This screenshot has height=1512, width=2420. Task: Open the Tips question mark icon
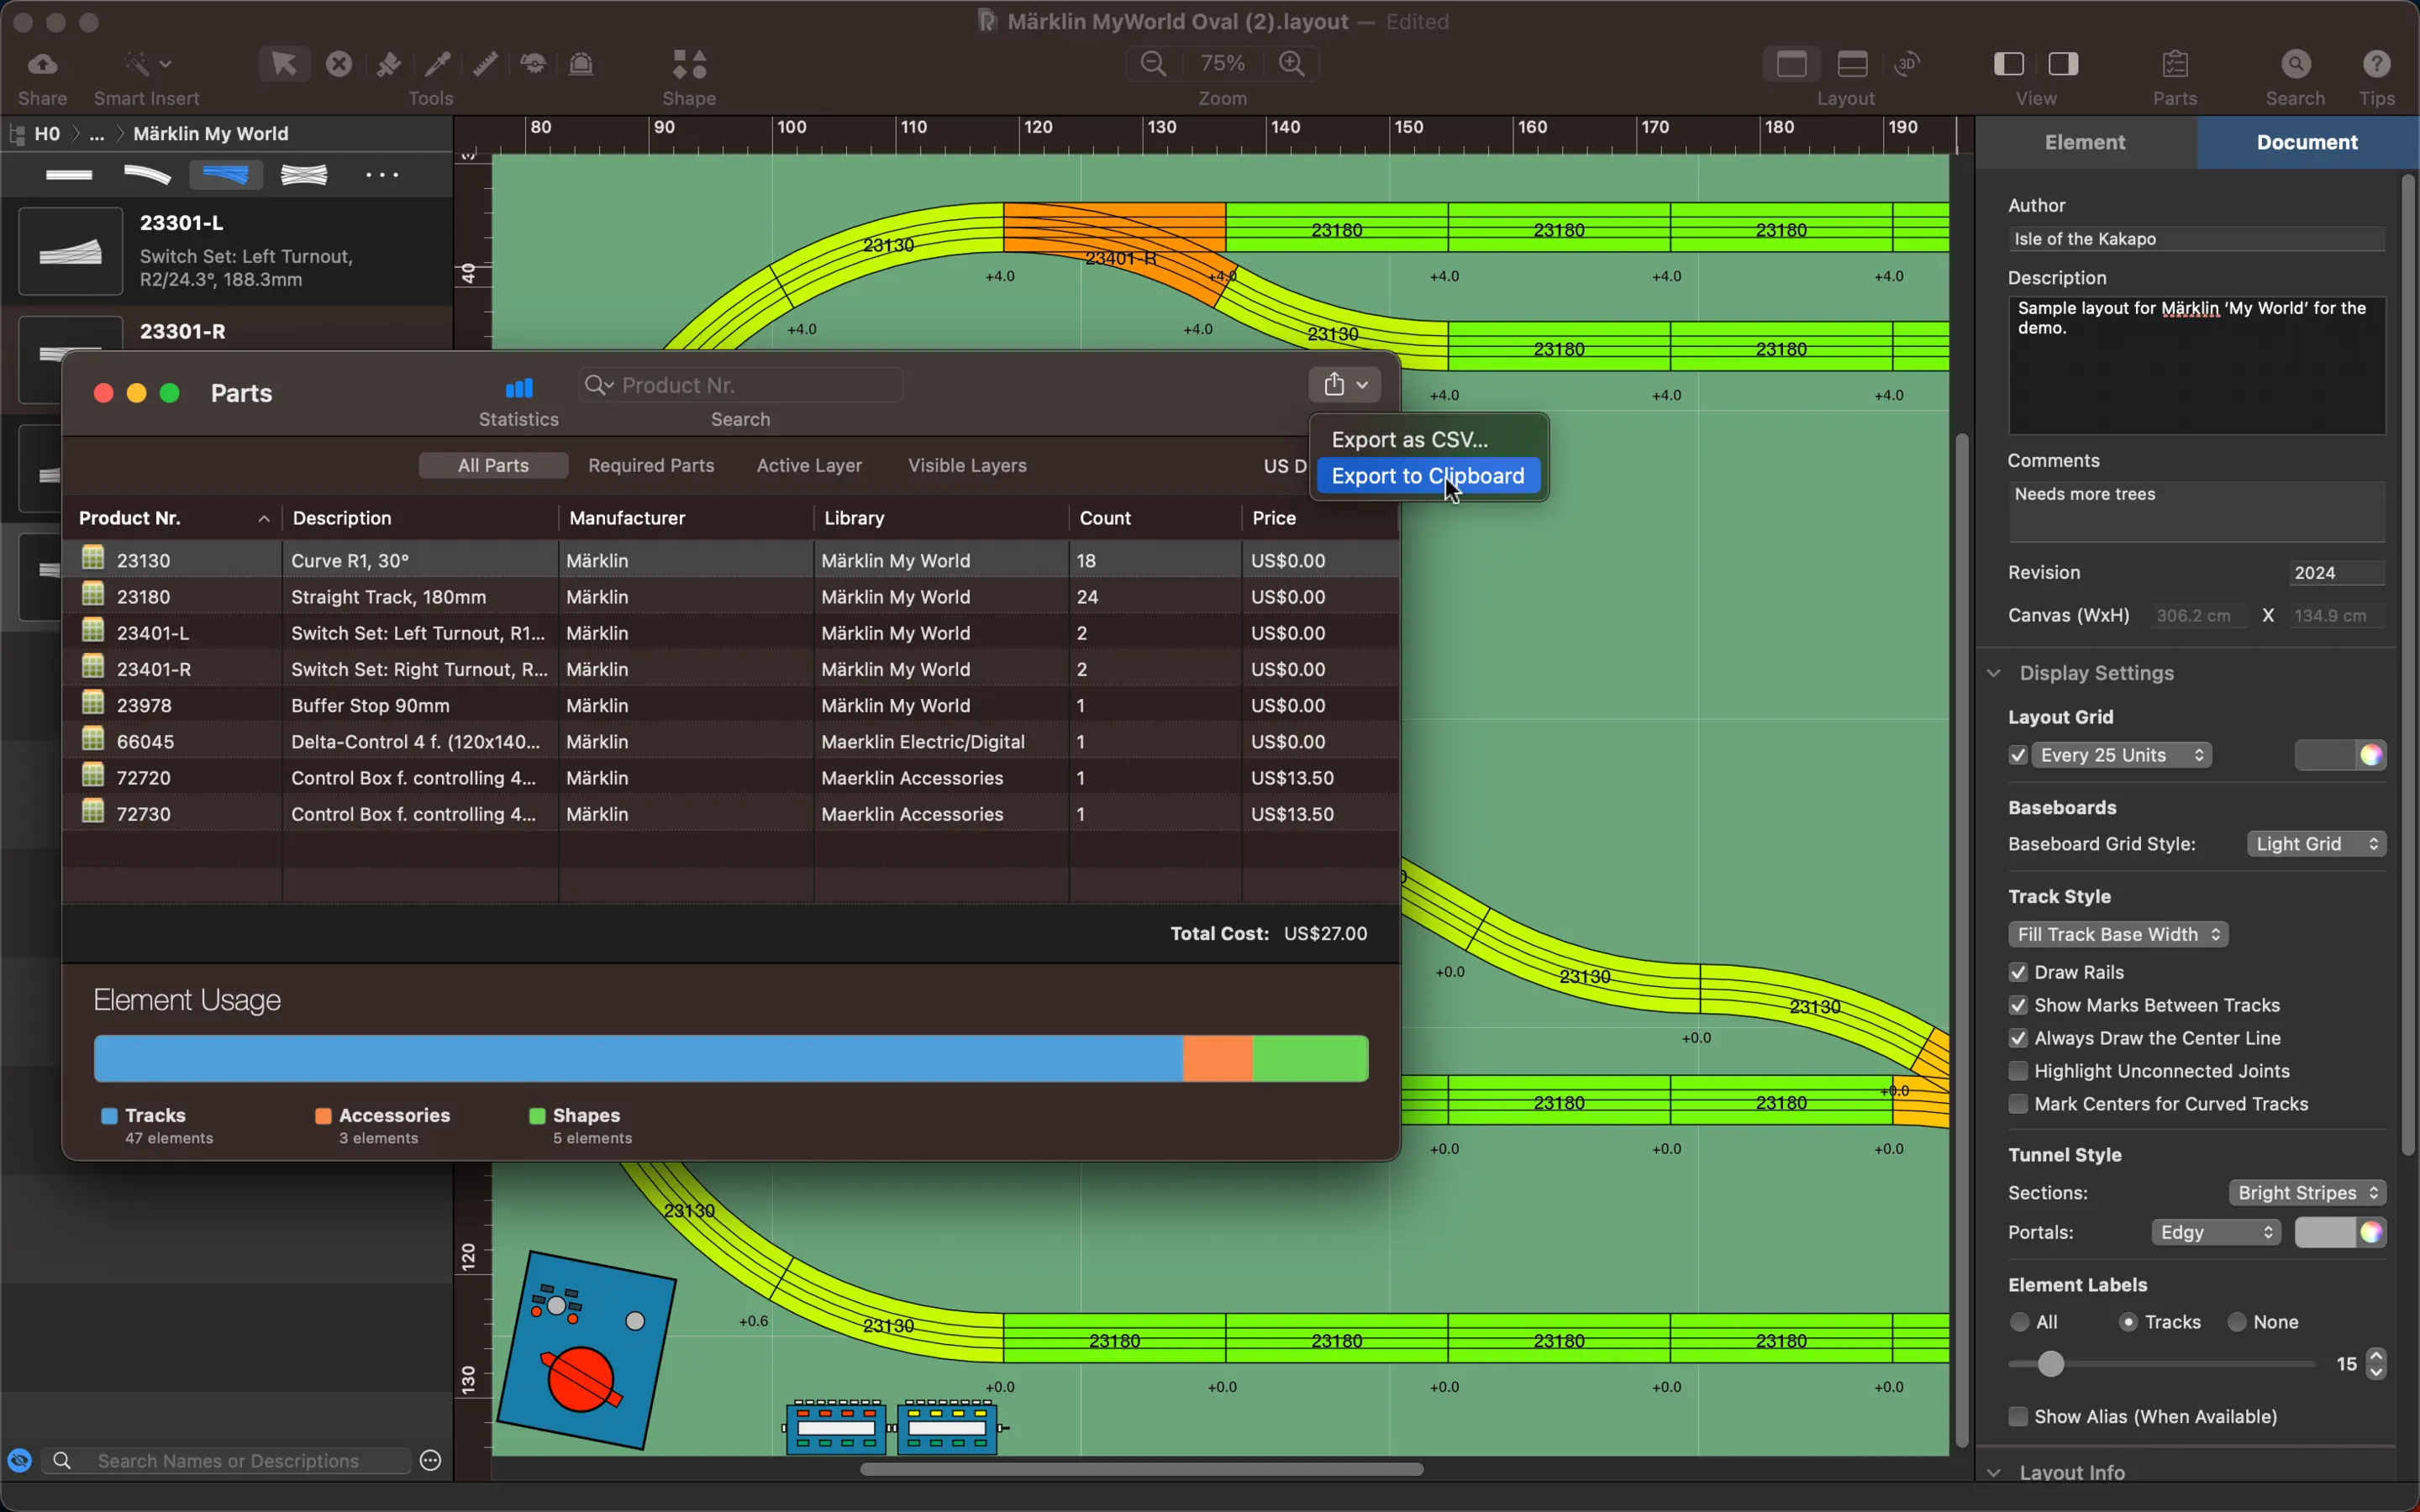tap(2376, 65)
